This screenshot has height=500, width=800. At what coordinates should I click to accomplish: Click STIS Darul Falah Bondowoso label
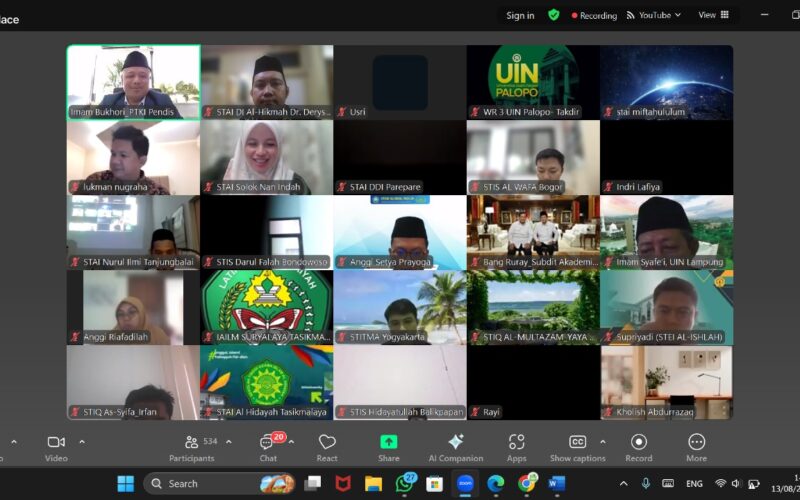(x=271, y=262)
